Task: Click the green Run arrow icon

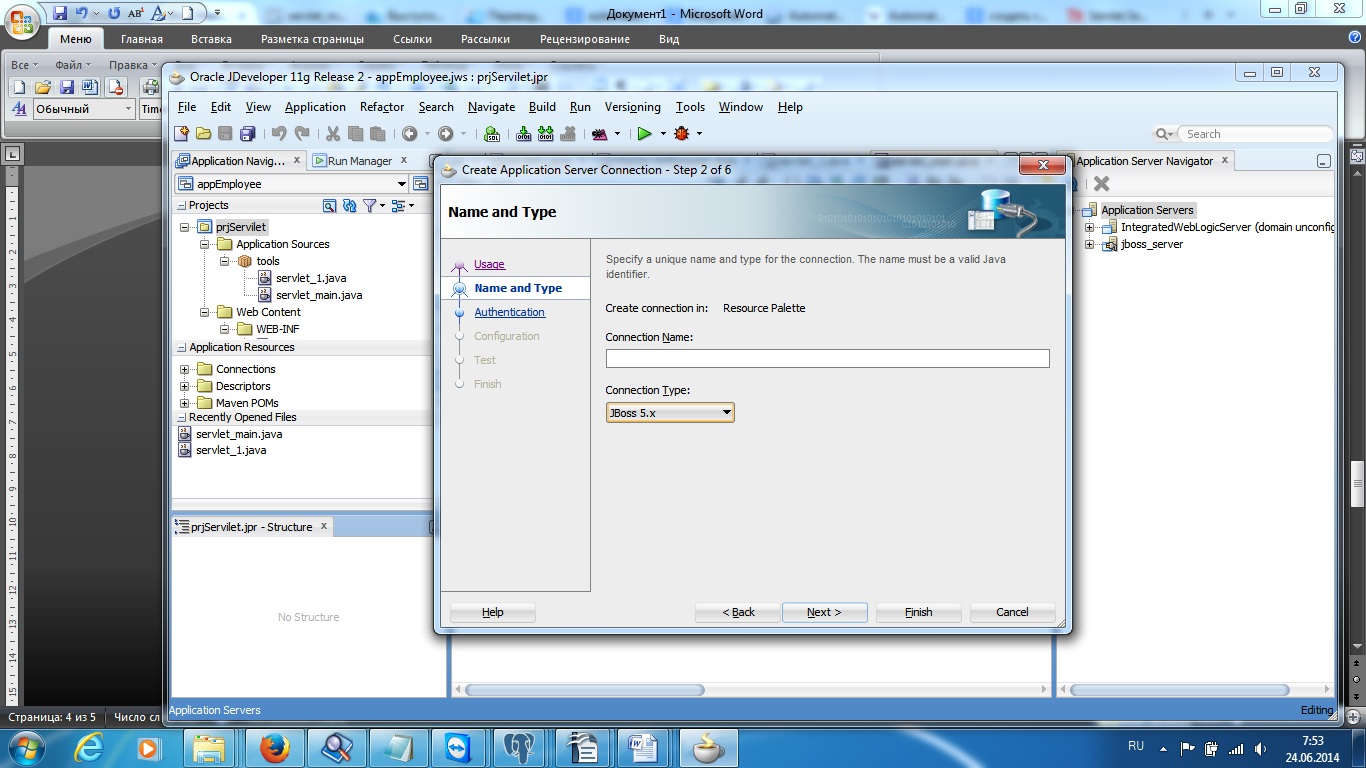Action: click(645, 133)
